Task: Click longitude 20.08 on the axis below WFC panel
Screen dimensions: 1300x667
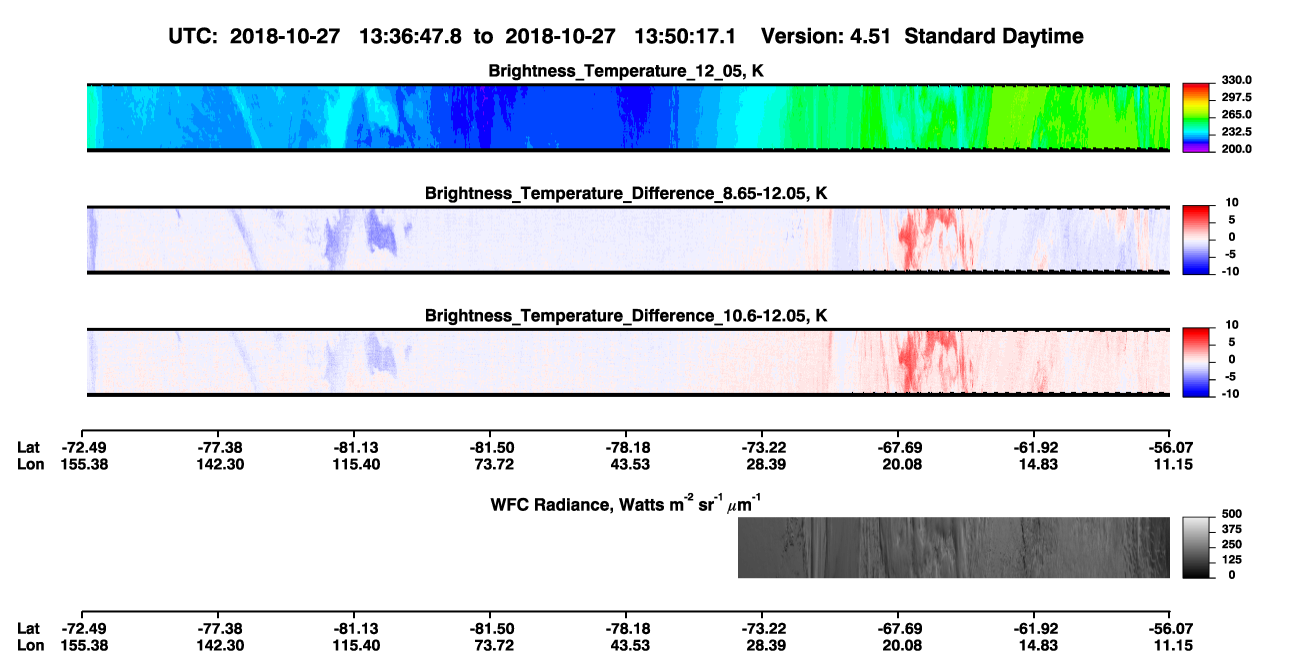Action: coord(898,645)
